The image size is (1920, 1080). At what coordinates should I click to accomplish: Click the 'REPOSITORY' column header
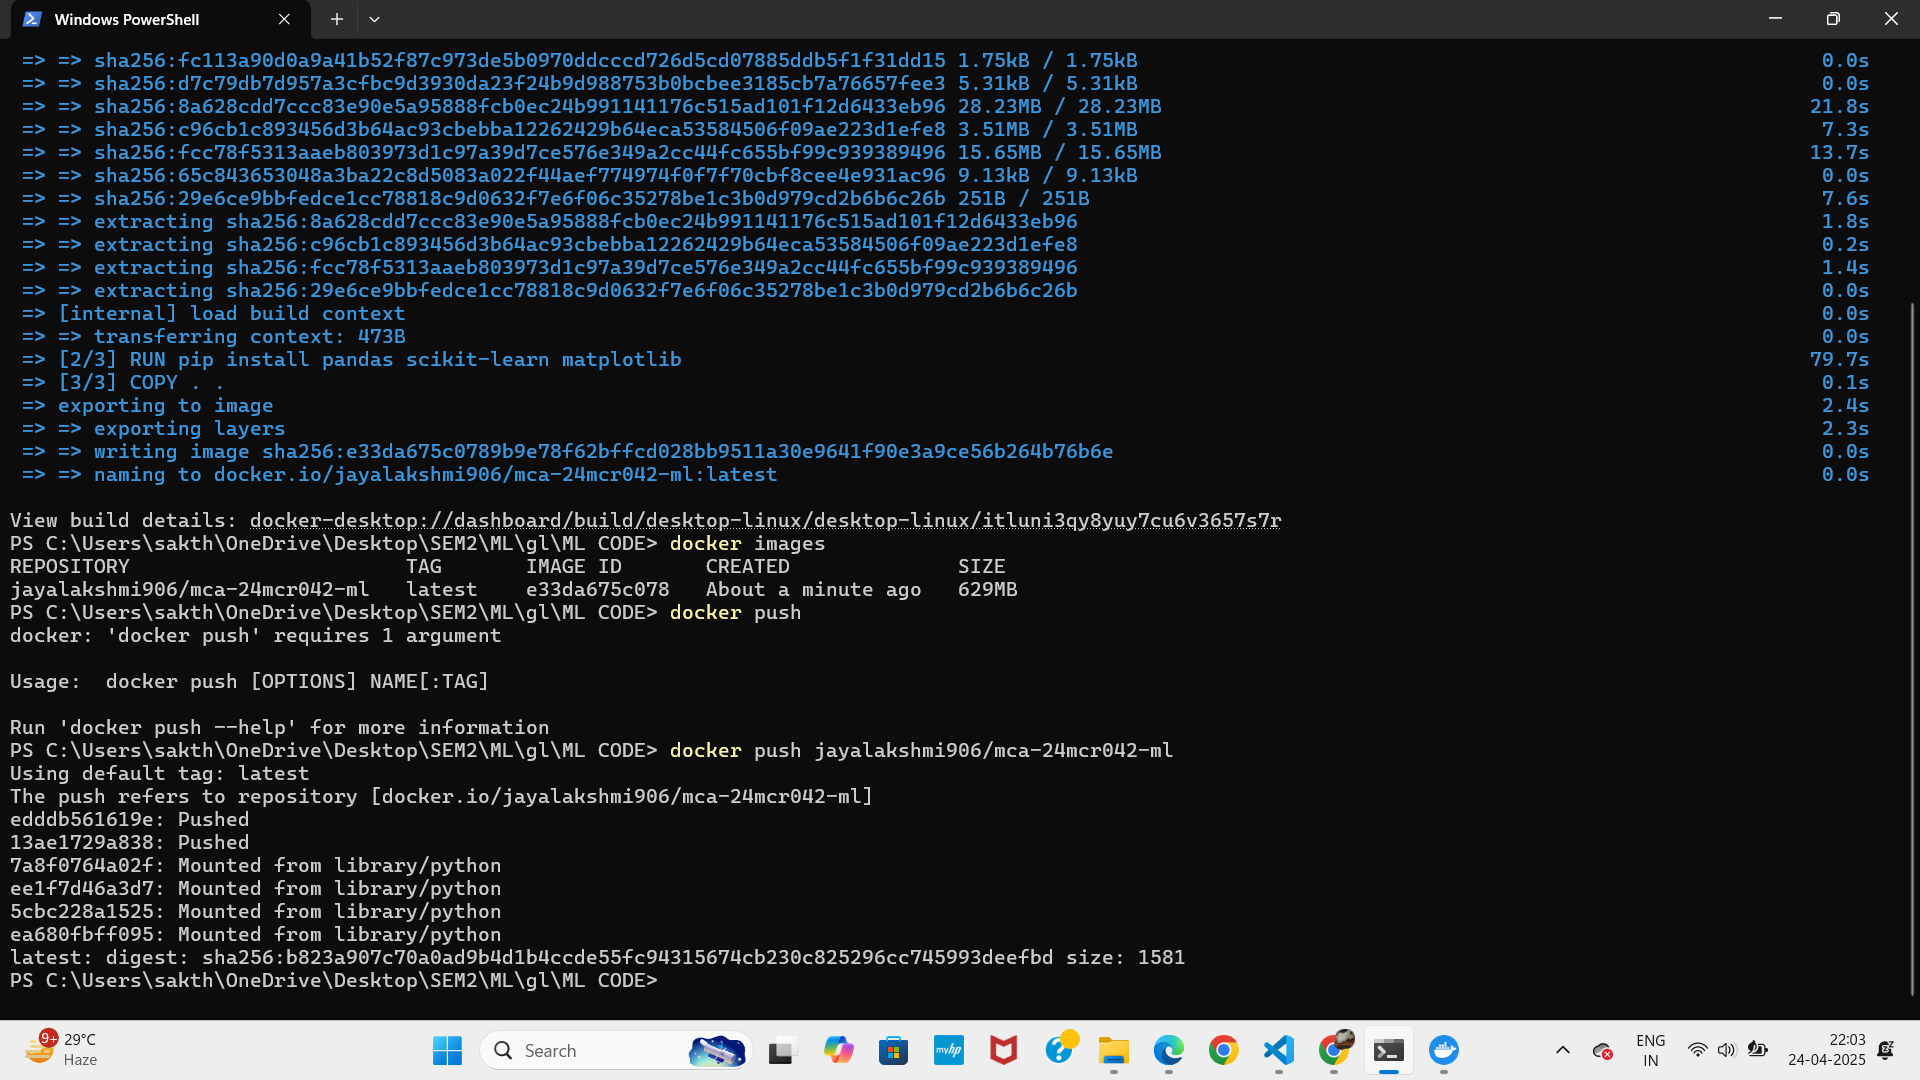[x=69, y=566]
